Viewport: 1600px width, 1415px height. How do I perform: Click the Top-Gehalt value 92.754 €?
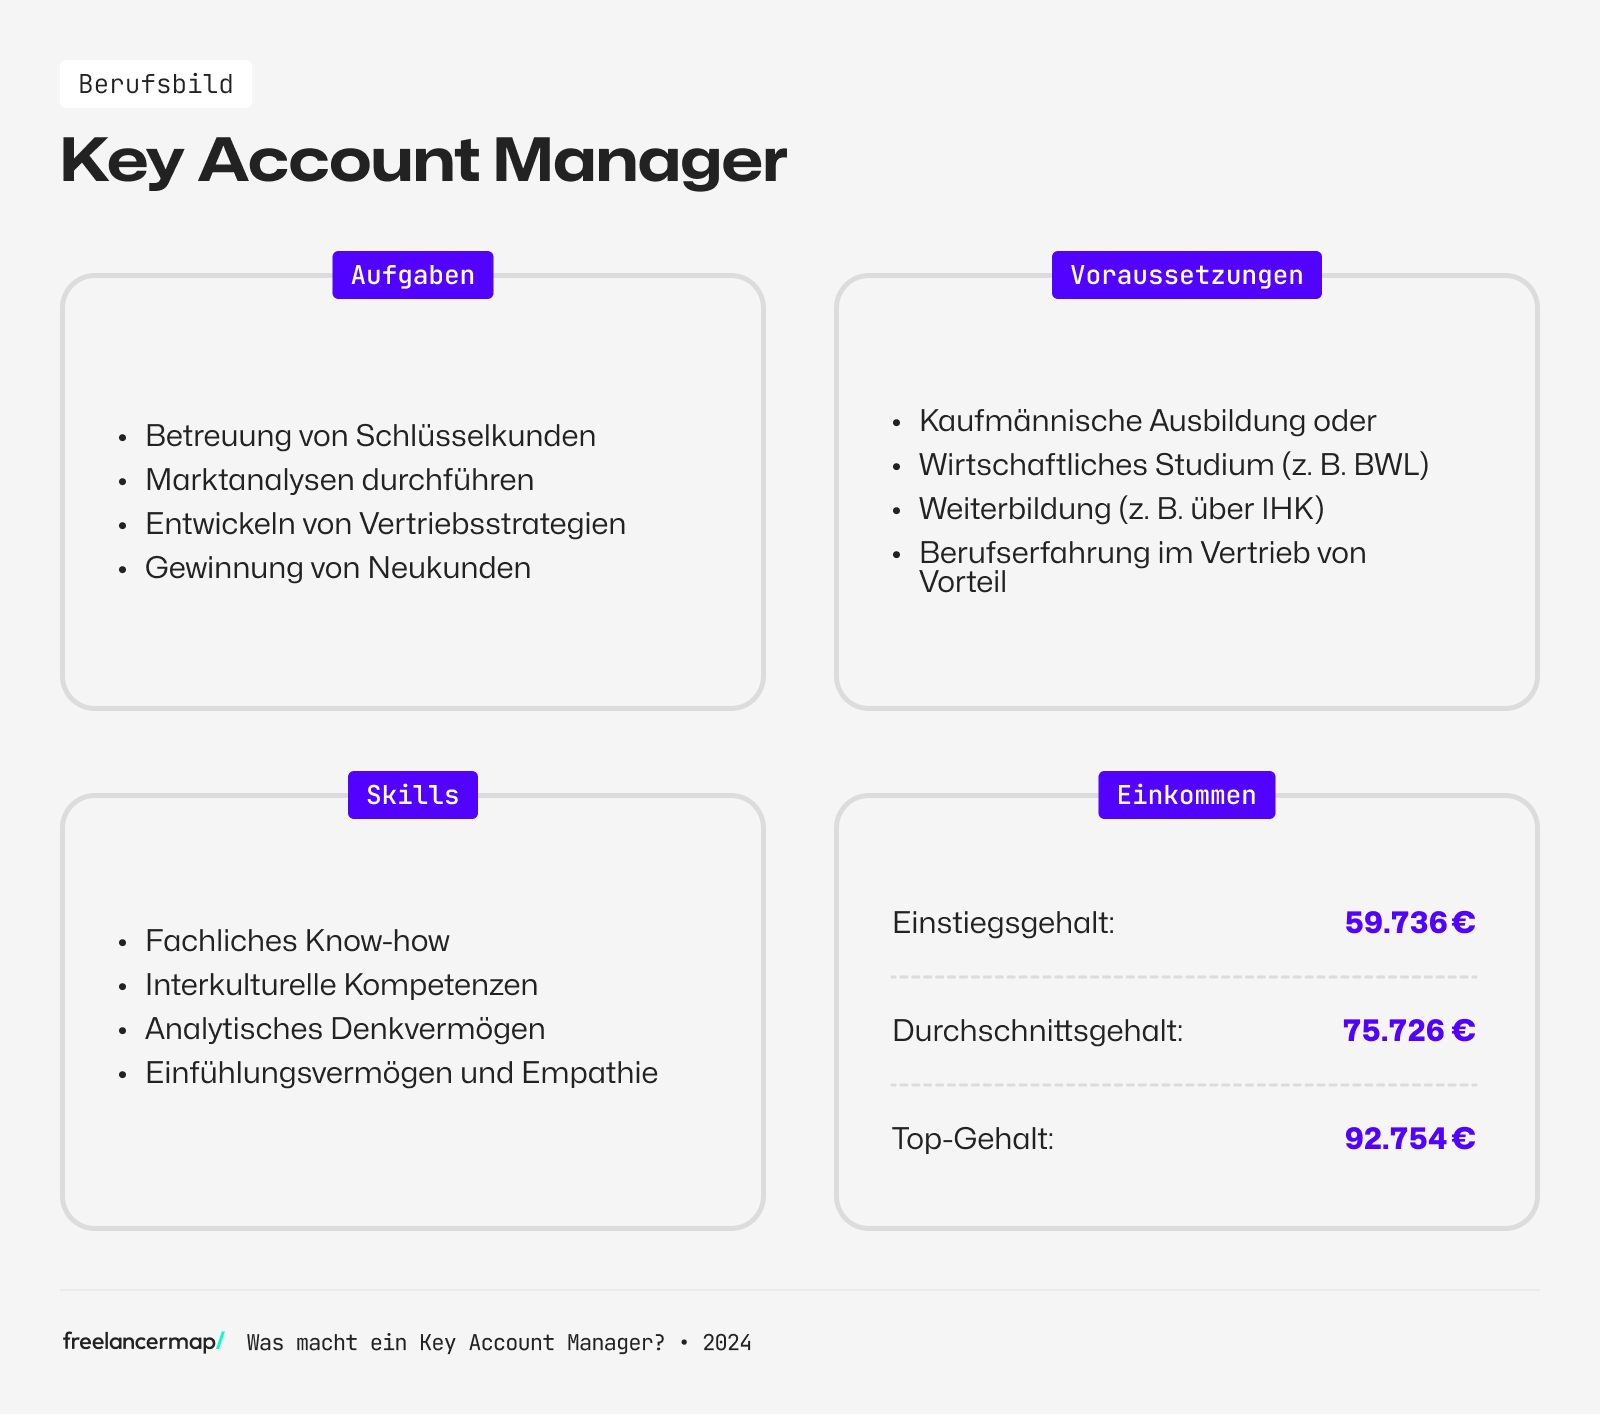pyautogui.click(x=1409, y=1138)
